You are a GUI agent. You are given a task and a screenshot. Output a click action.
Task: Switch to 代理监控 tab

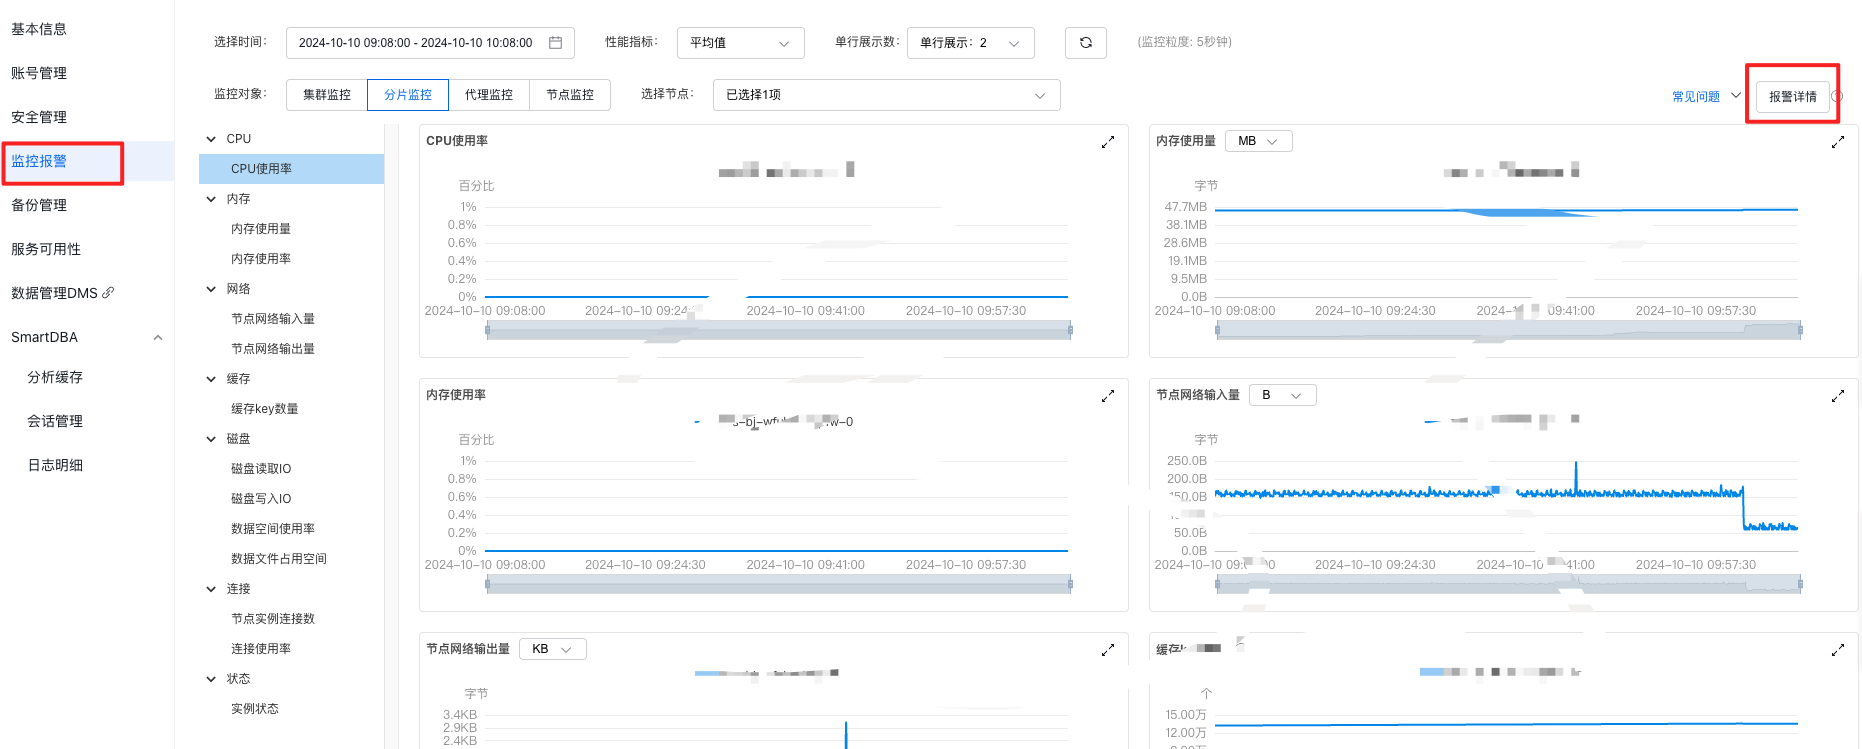489,95
